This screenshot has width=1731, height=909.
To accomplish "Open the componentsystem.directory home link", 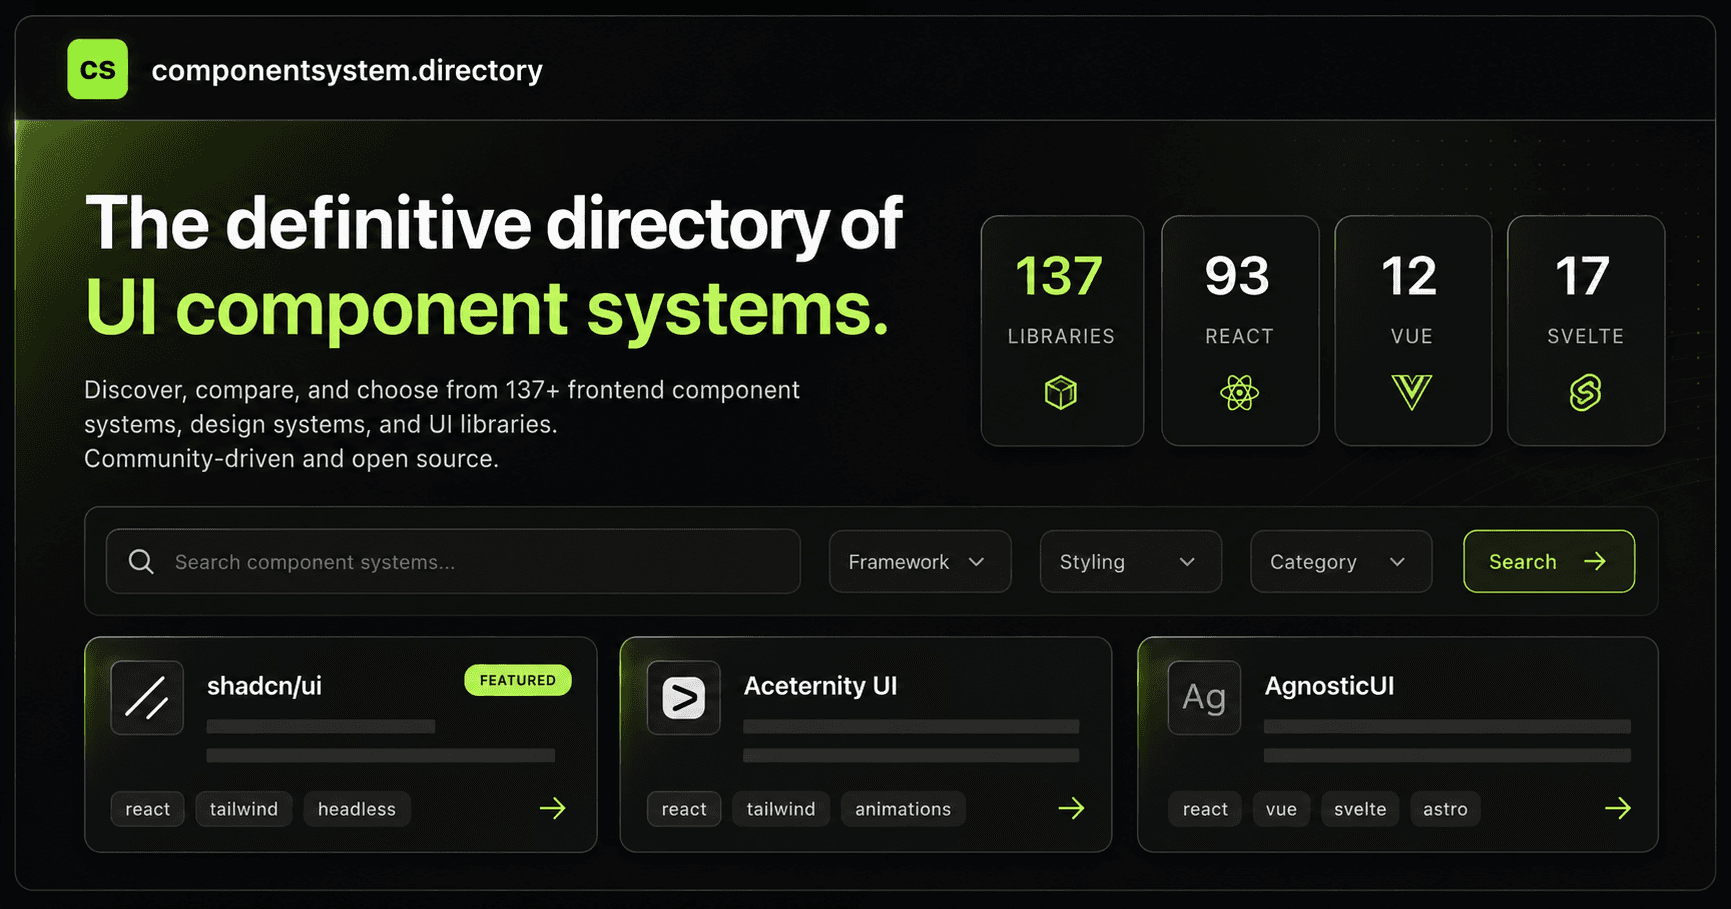I will (347, 70).
